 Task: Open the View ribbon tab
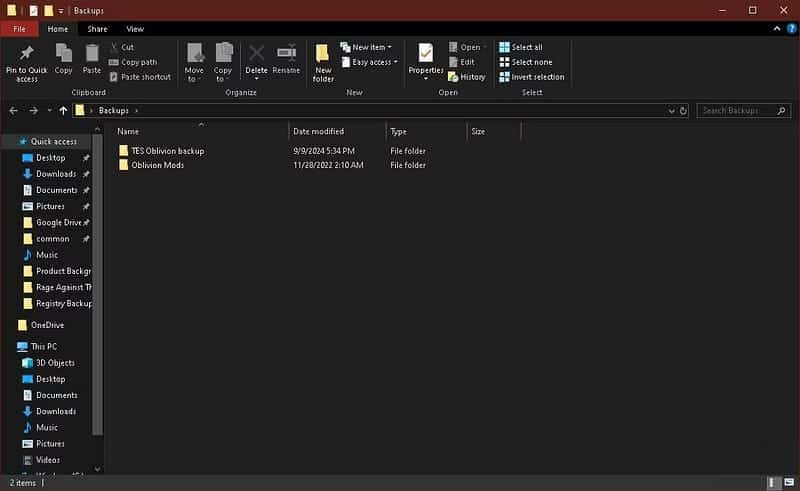pos(135,29)
